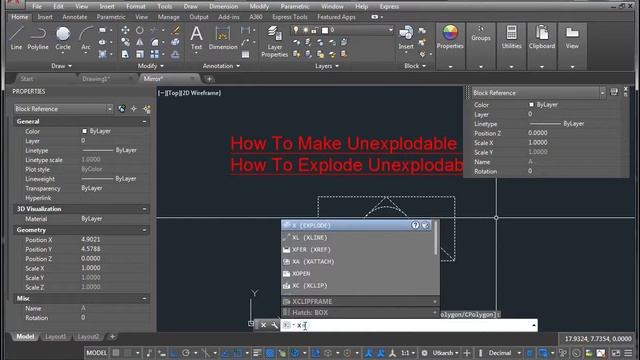Image resolution: width=640 pixels, height=360 pixels.
Task: Open help for EXPLODE suggestion
Action: tap(415, 225)
